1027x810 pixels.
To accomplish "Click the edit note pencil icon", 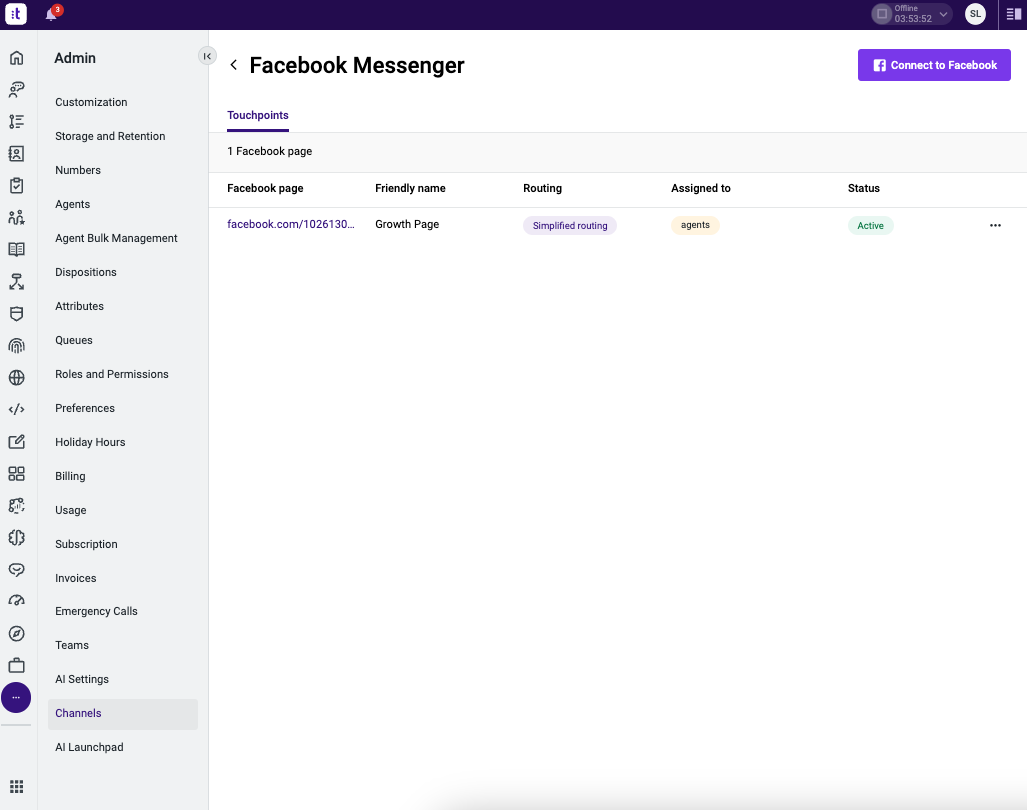I will pyautogui.click(x=16, y=441).
